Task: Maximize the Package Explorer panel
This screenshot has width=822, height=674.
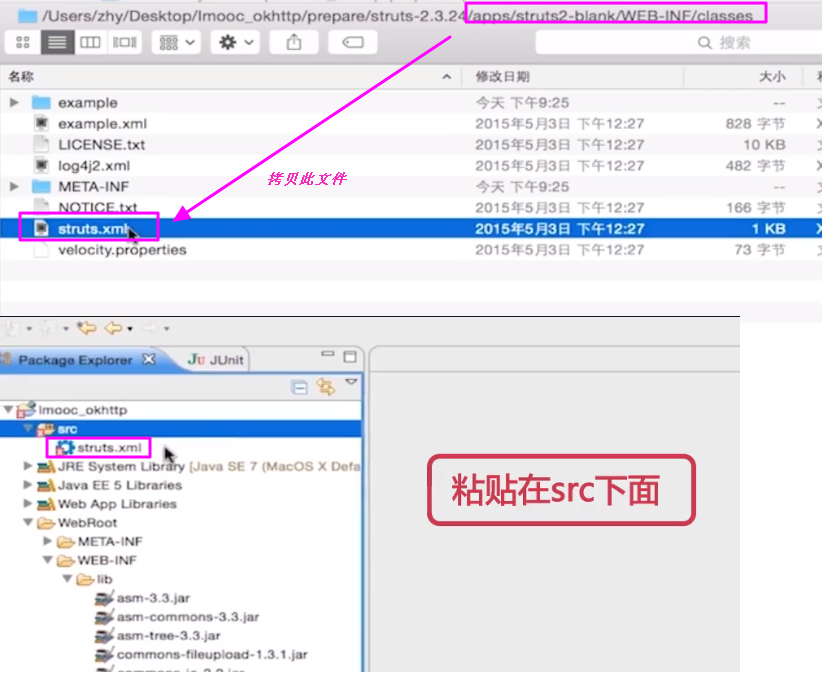Action: click(350, 357)
